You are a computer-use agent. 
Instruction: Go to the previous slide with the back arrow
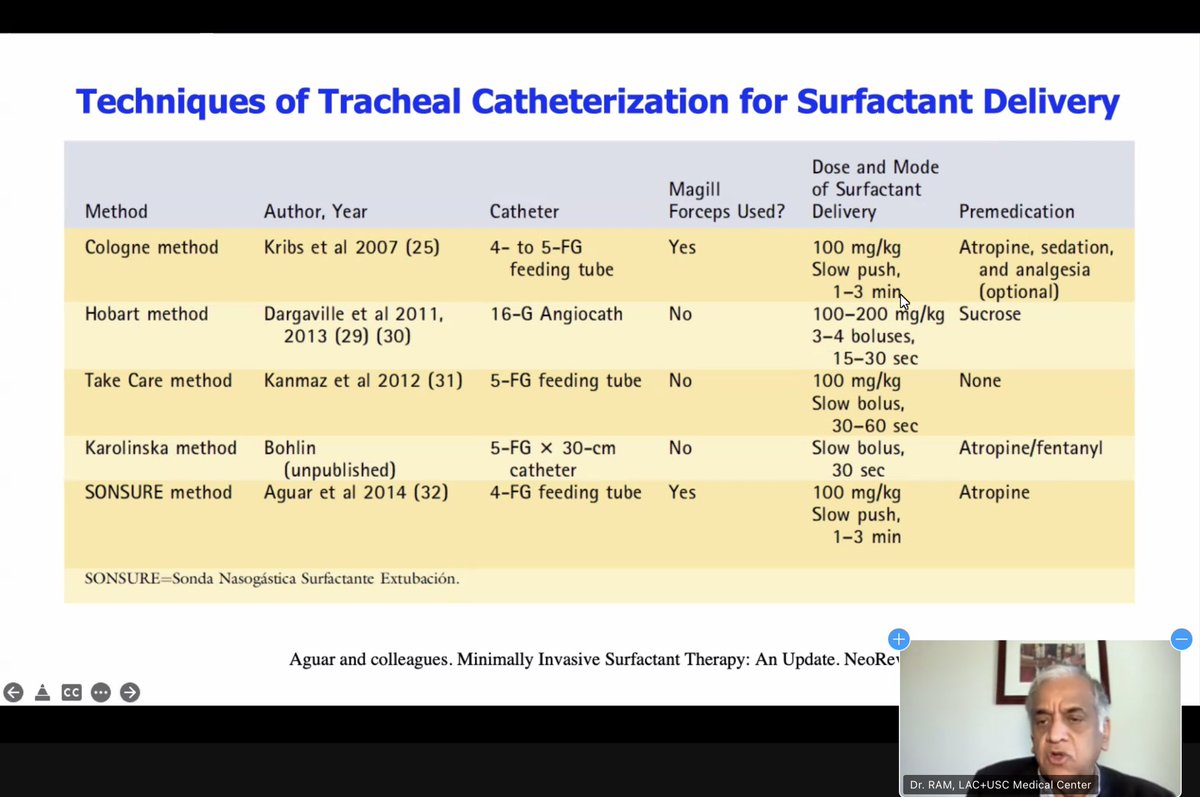pos(13,692)
